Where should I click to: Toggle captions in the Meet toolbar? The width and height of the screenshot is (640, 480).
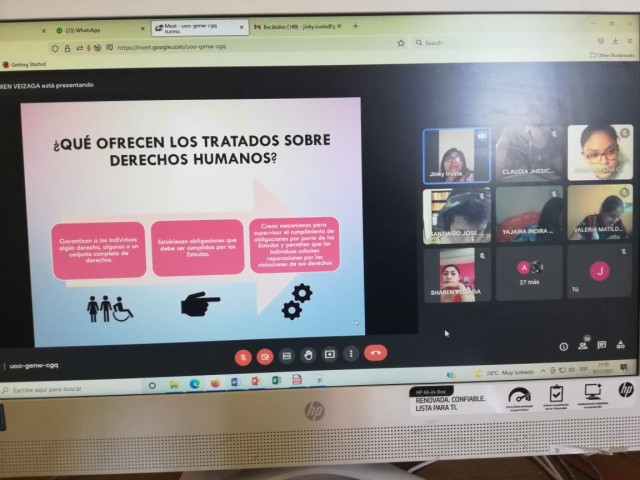coord(287,356)
